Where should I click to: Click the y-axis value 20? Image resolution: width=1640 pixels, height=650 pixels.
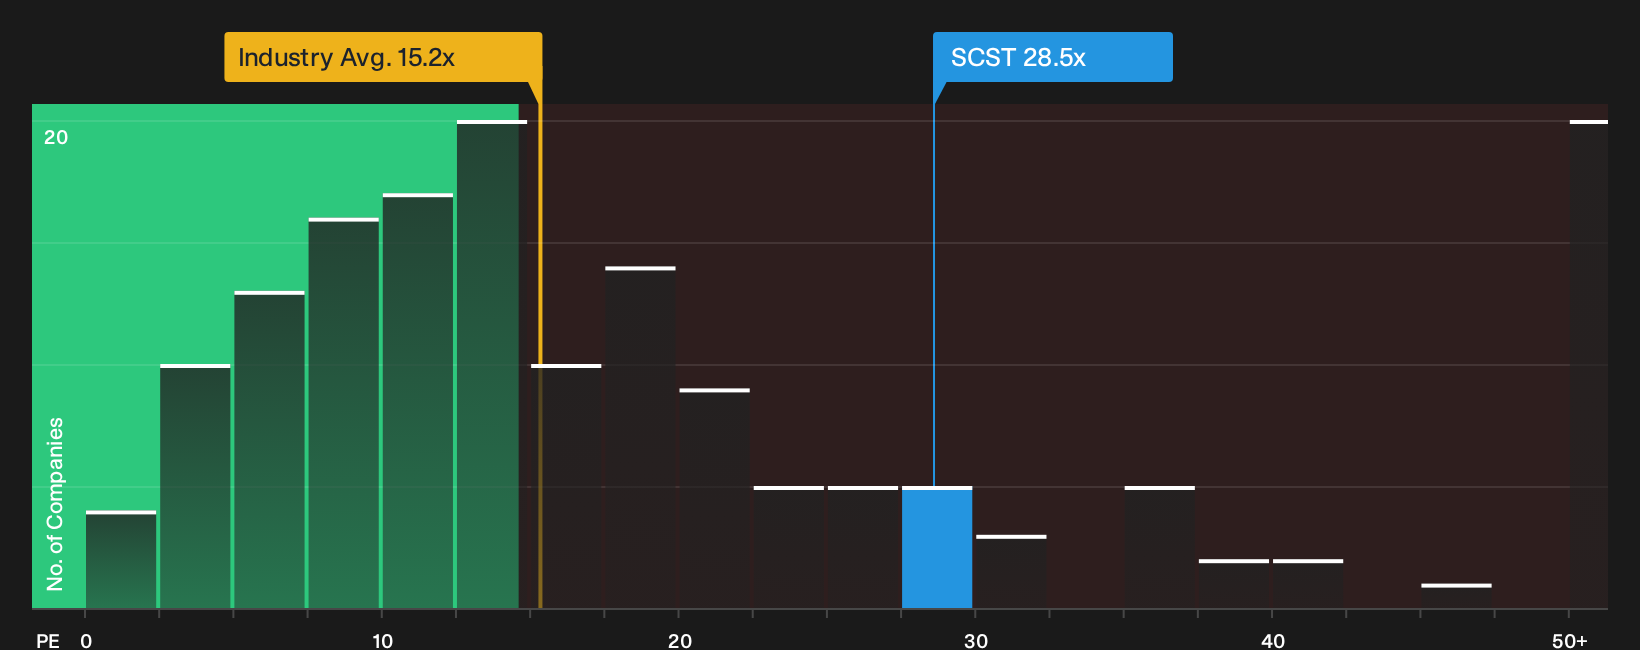(x=56, y=137)
